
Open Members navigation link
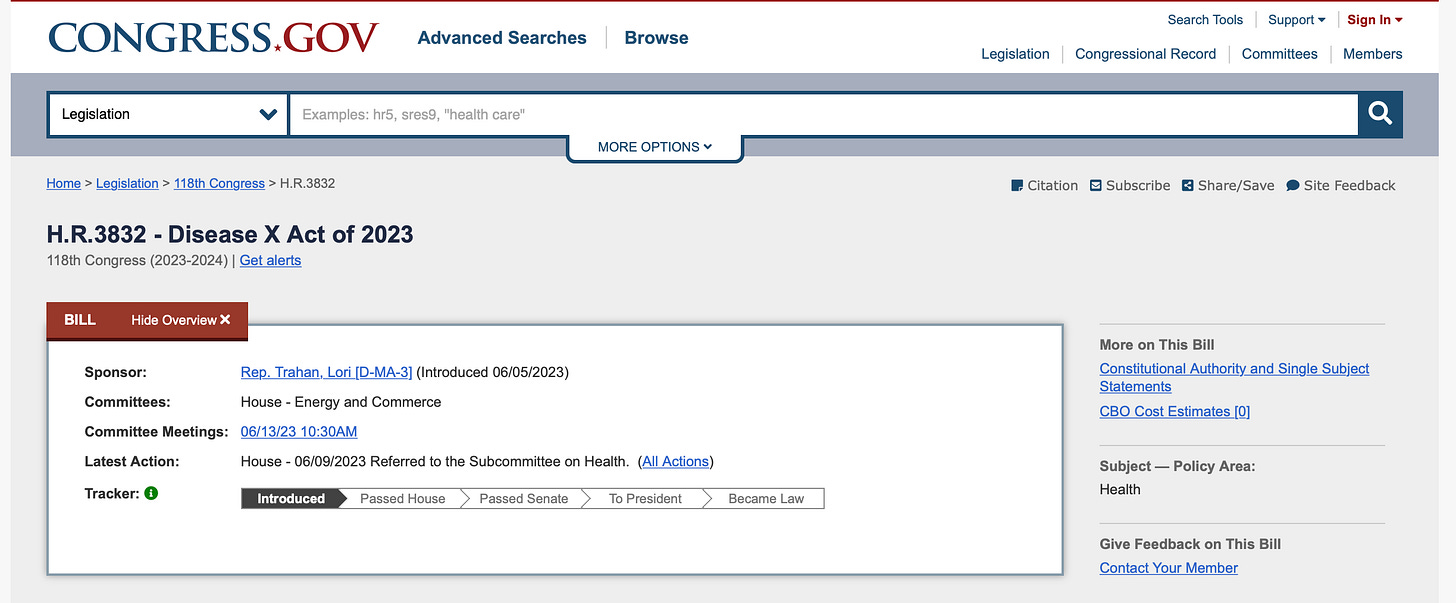[1372, 54]
